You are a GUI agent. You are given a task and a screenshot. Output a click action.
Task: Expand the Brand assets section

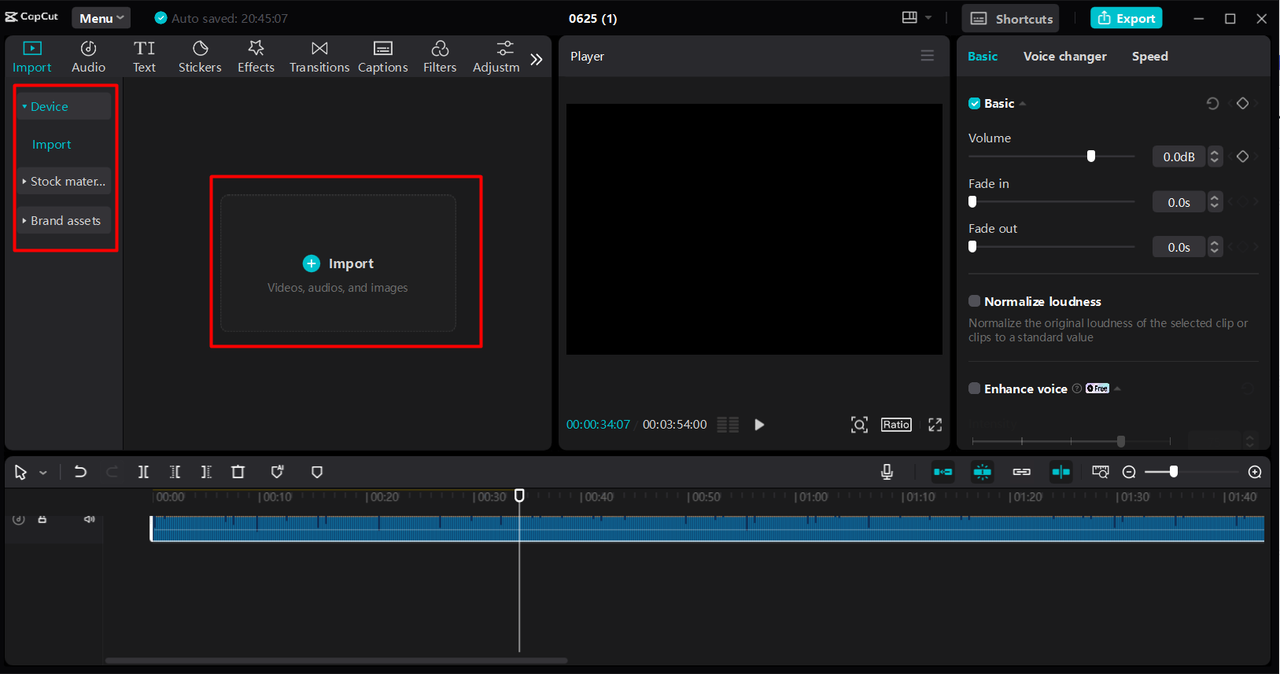[x=64, y=221]
